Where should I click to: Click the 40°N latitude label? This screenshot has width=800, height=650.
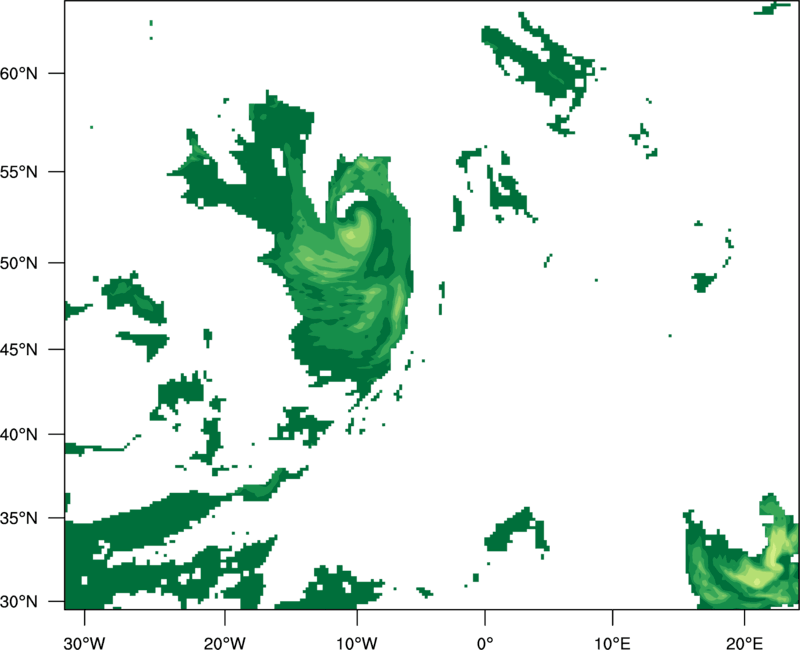coord(19,435)
